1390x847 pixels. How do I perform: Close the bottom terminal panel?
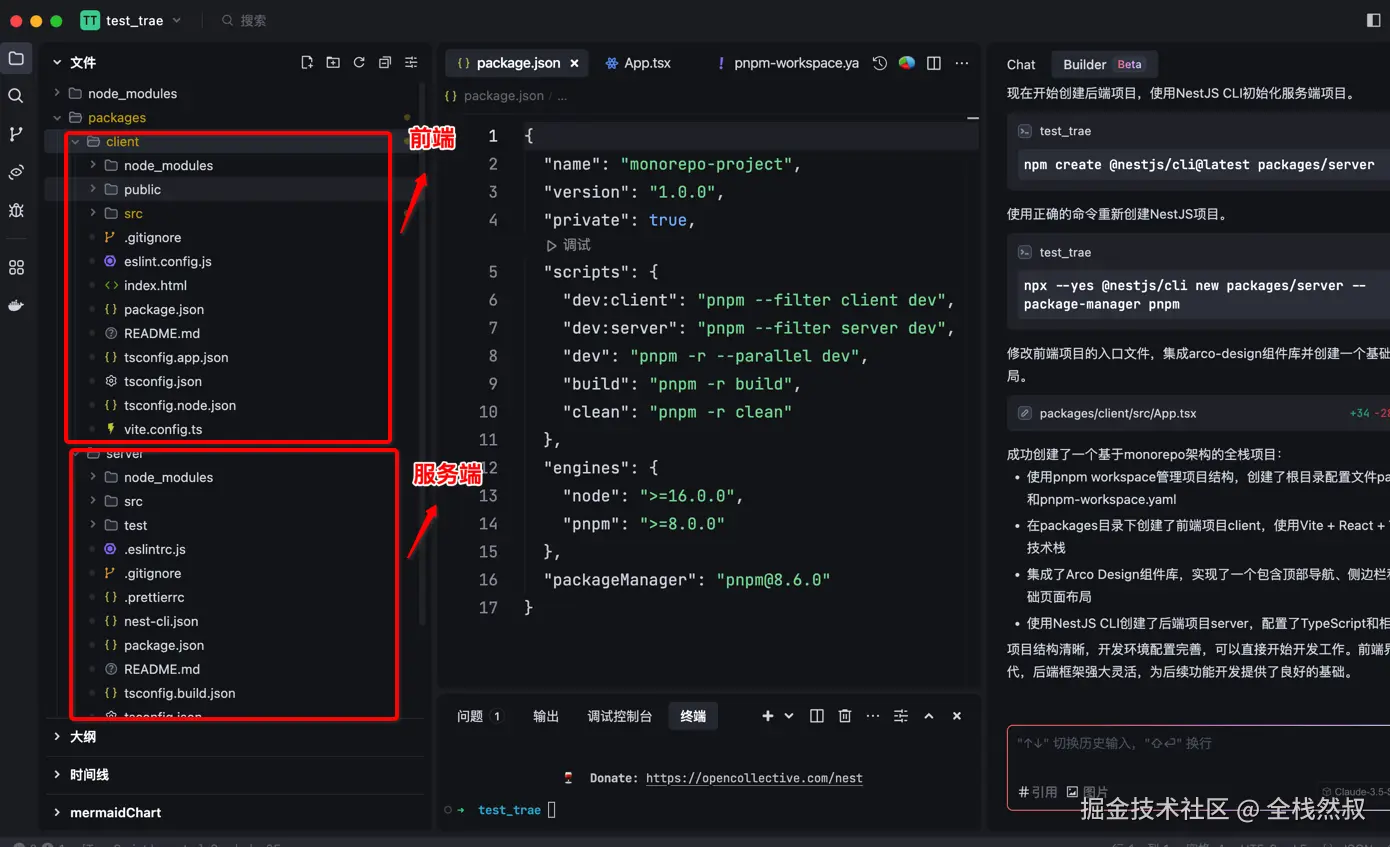(957, 716)
